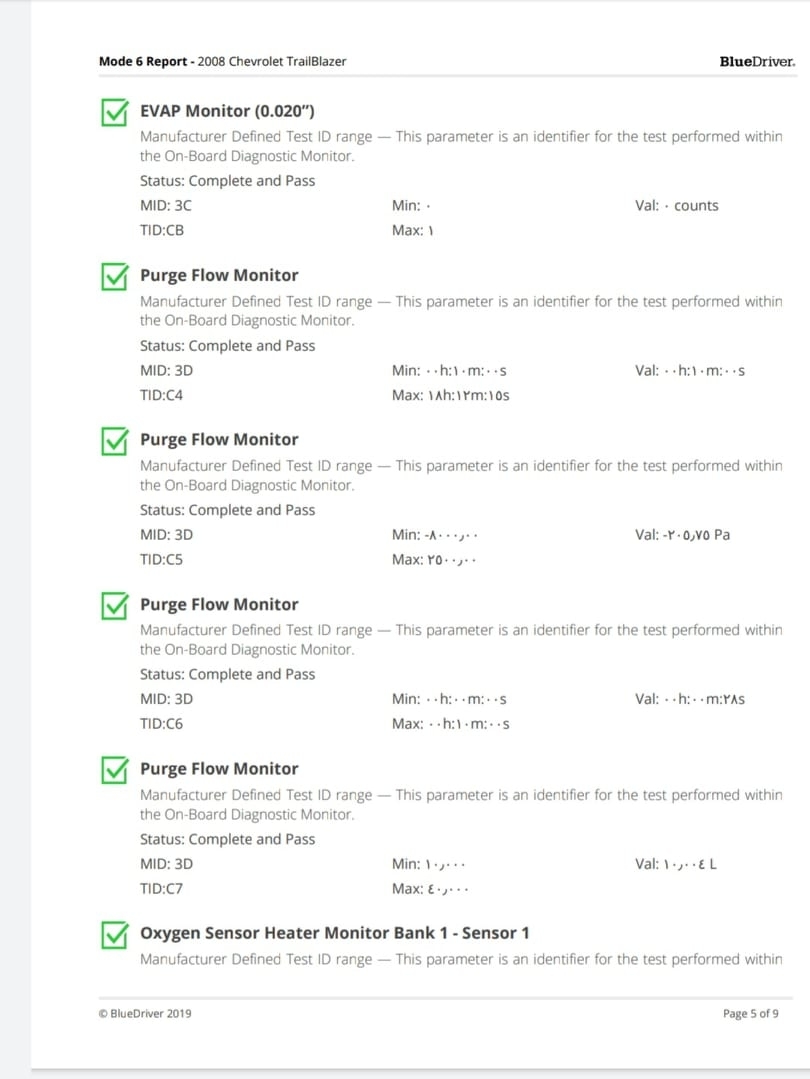Click the 2008 Chevrolet TrailBlazer vehicle name
Image resolution: width=810 pixels, height=1079 pixels.
click(272, 62)
